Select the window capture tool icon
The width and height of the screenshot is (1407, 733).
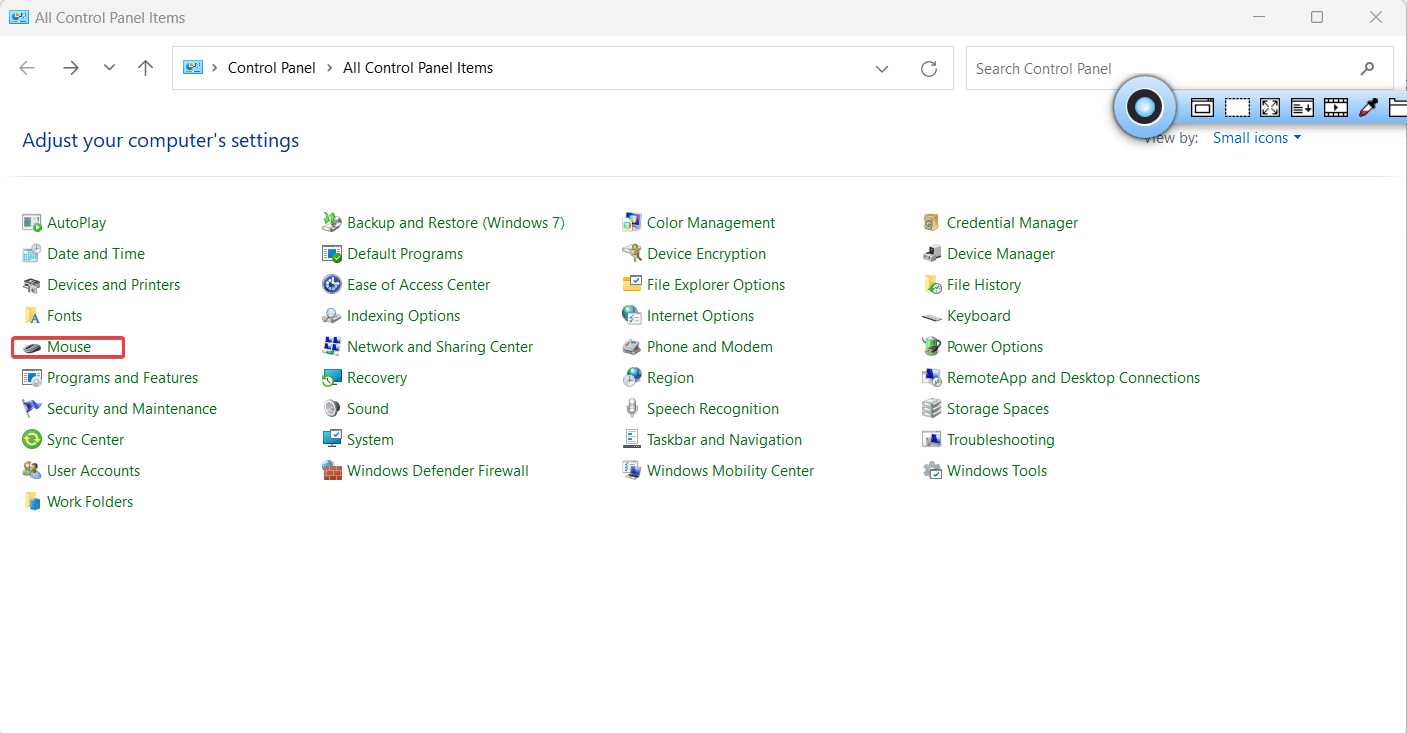[x=1202, y=106]
